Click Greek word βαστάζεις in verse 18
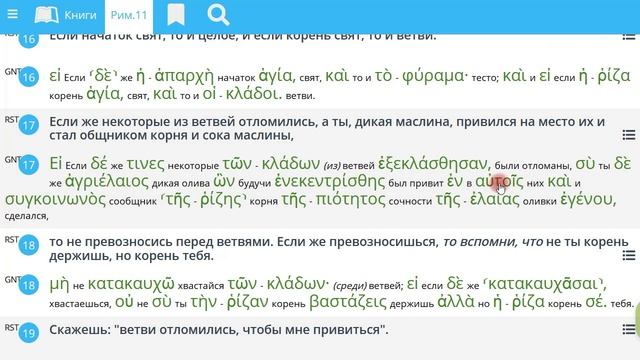 click(348, 302)
